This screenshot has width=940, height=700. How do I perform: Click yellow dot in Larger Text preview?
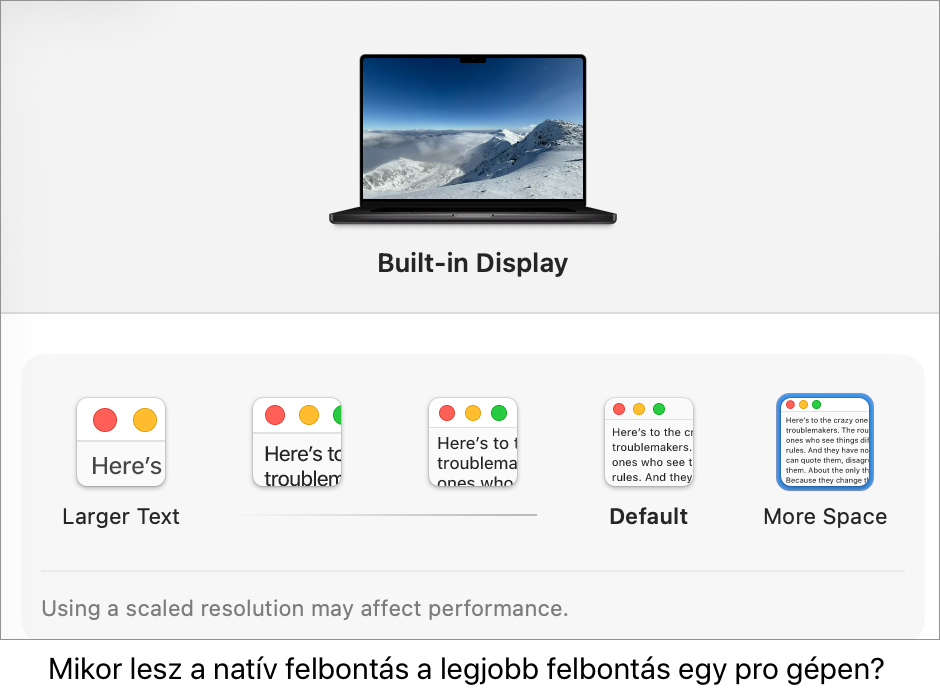pos(145,420)
